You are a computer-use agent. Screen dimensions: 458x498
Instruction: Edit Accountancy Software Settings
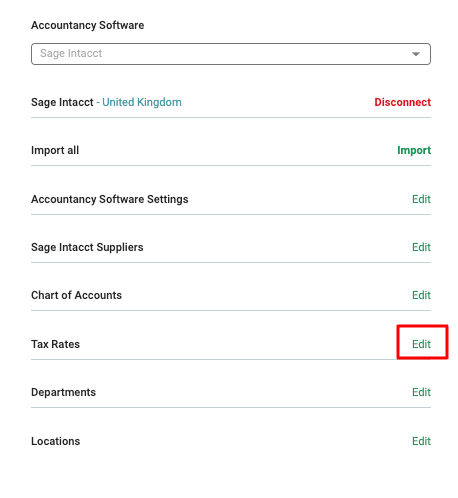(421, 199)
